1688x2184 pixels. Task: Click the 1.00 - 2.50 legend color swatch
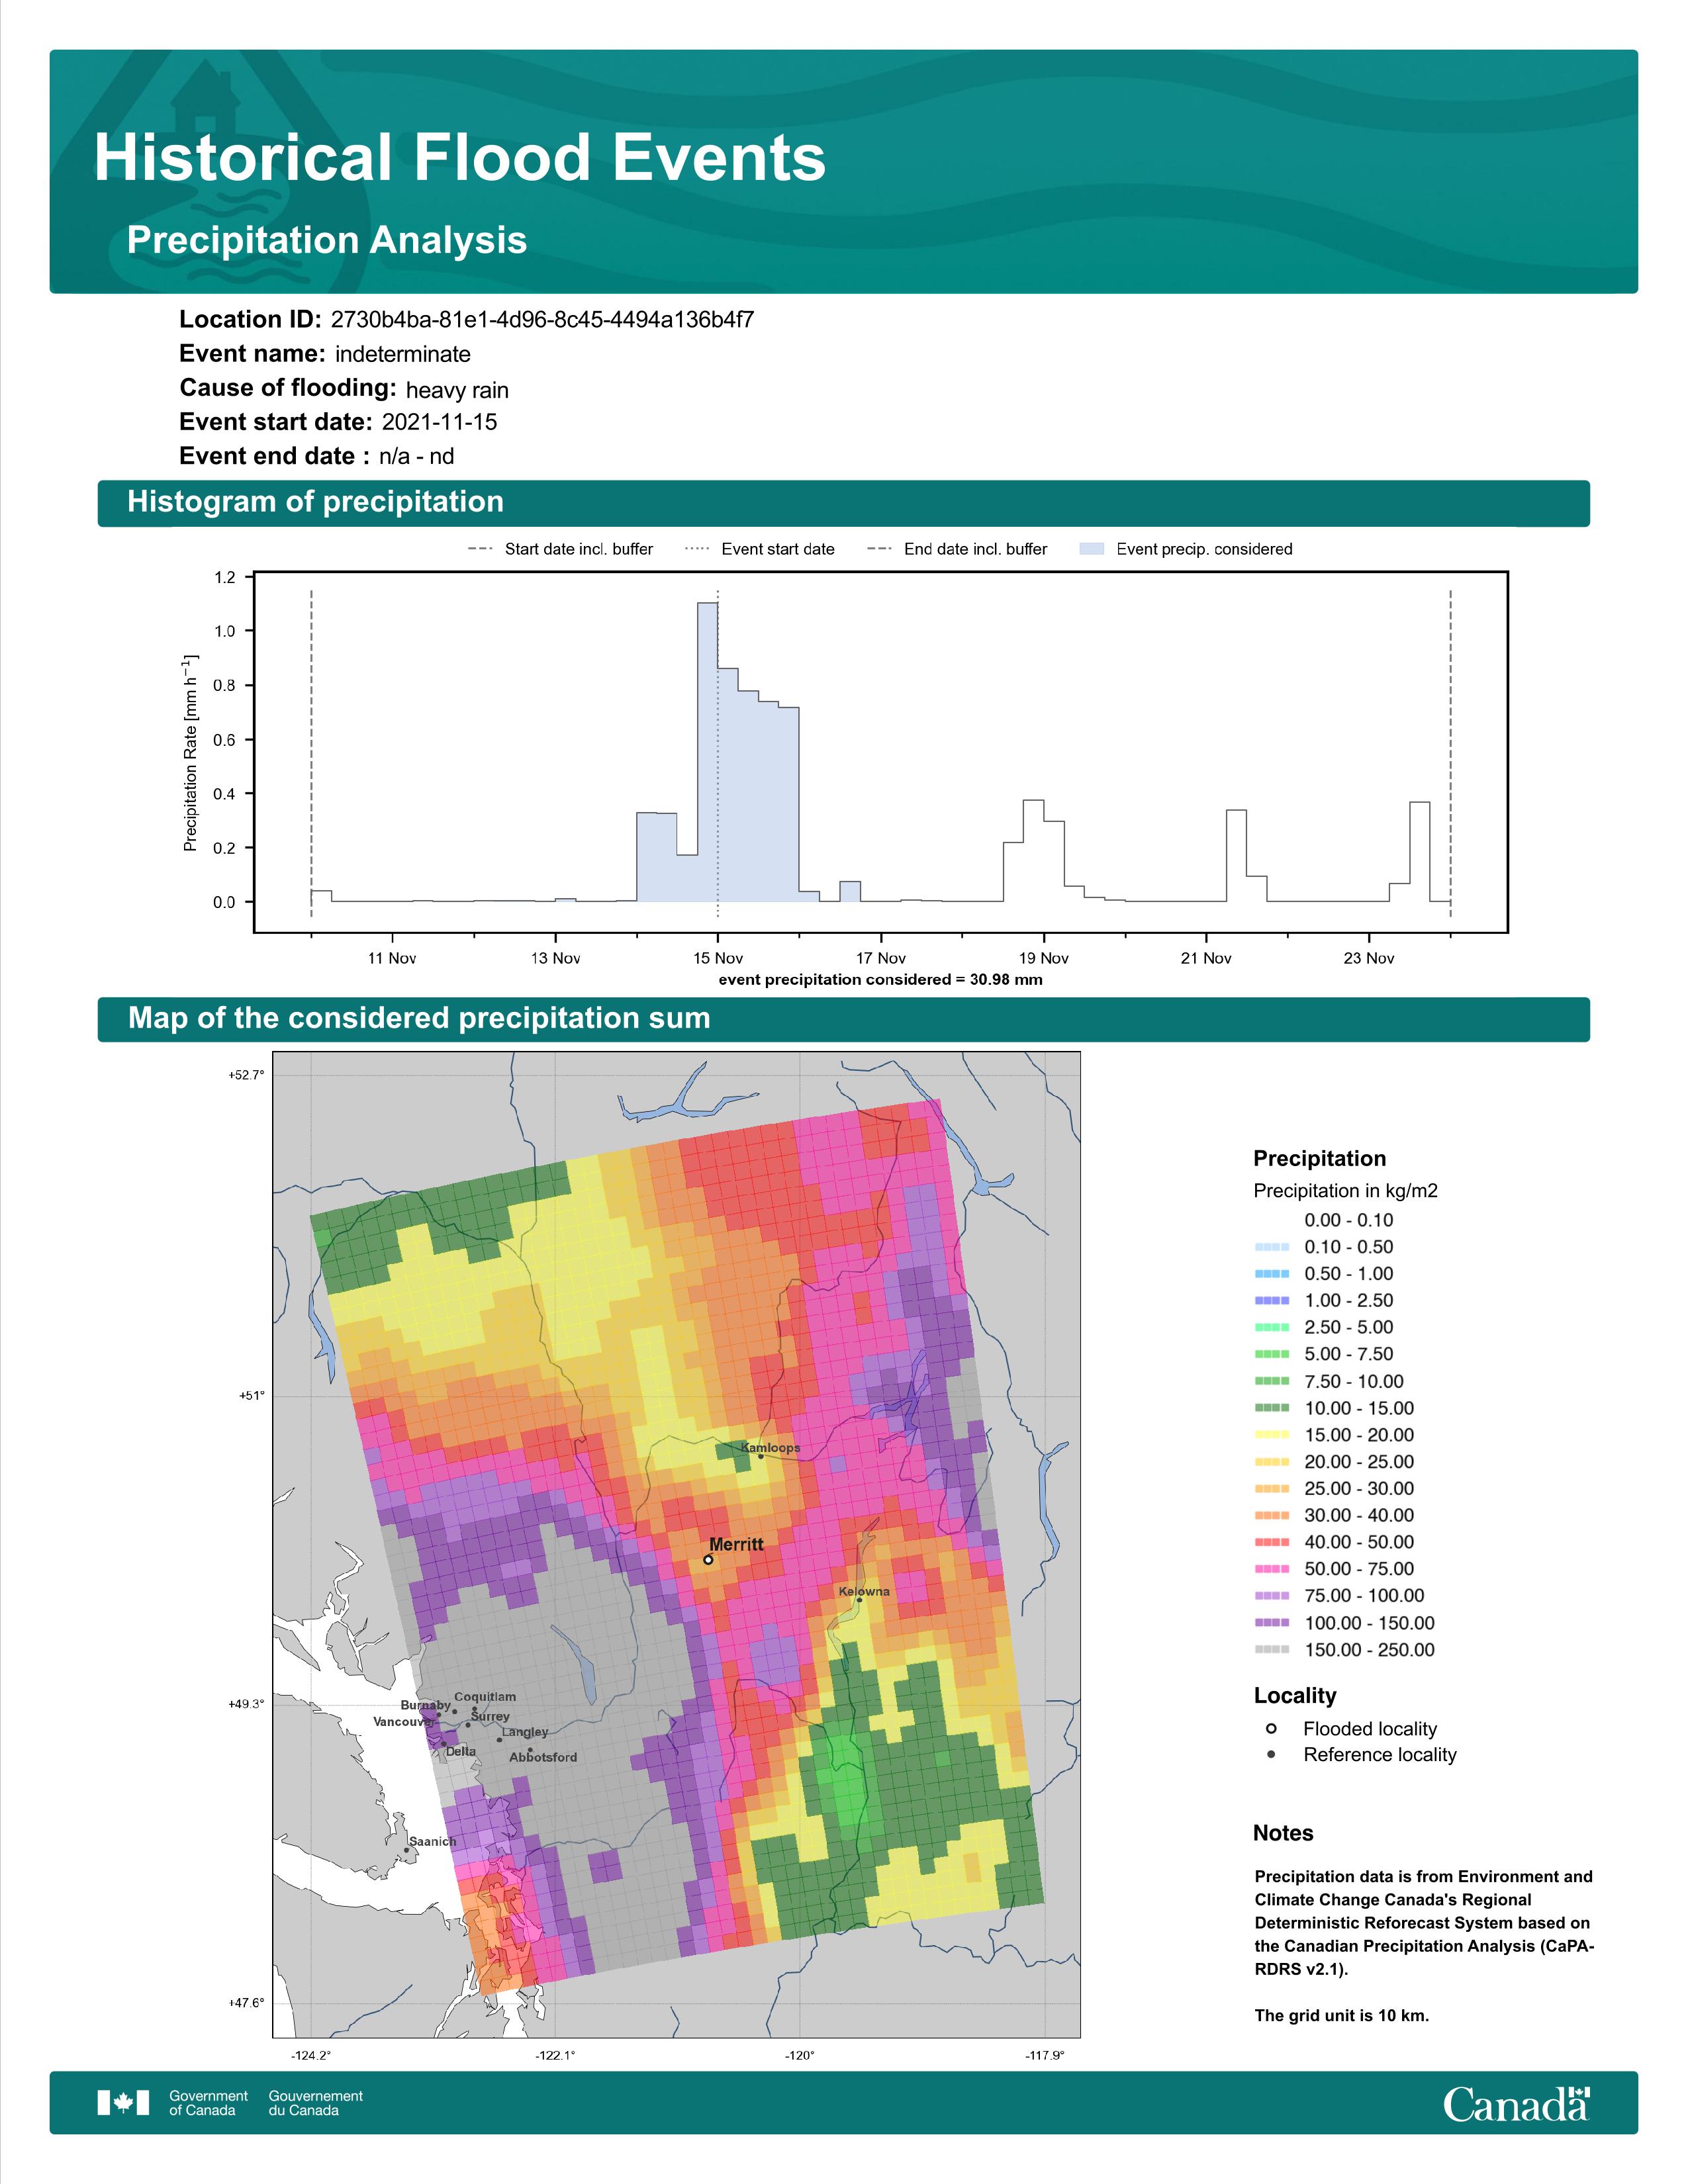[1271, 1301]
